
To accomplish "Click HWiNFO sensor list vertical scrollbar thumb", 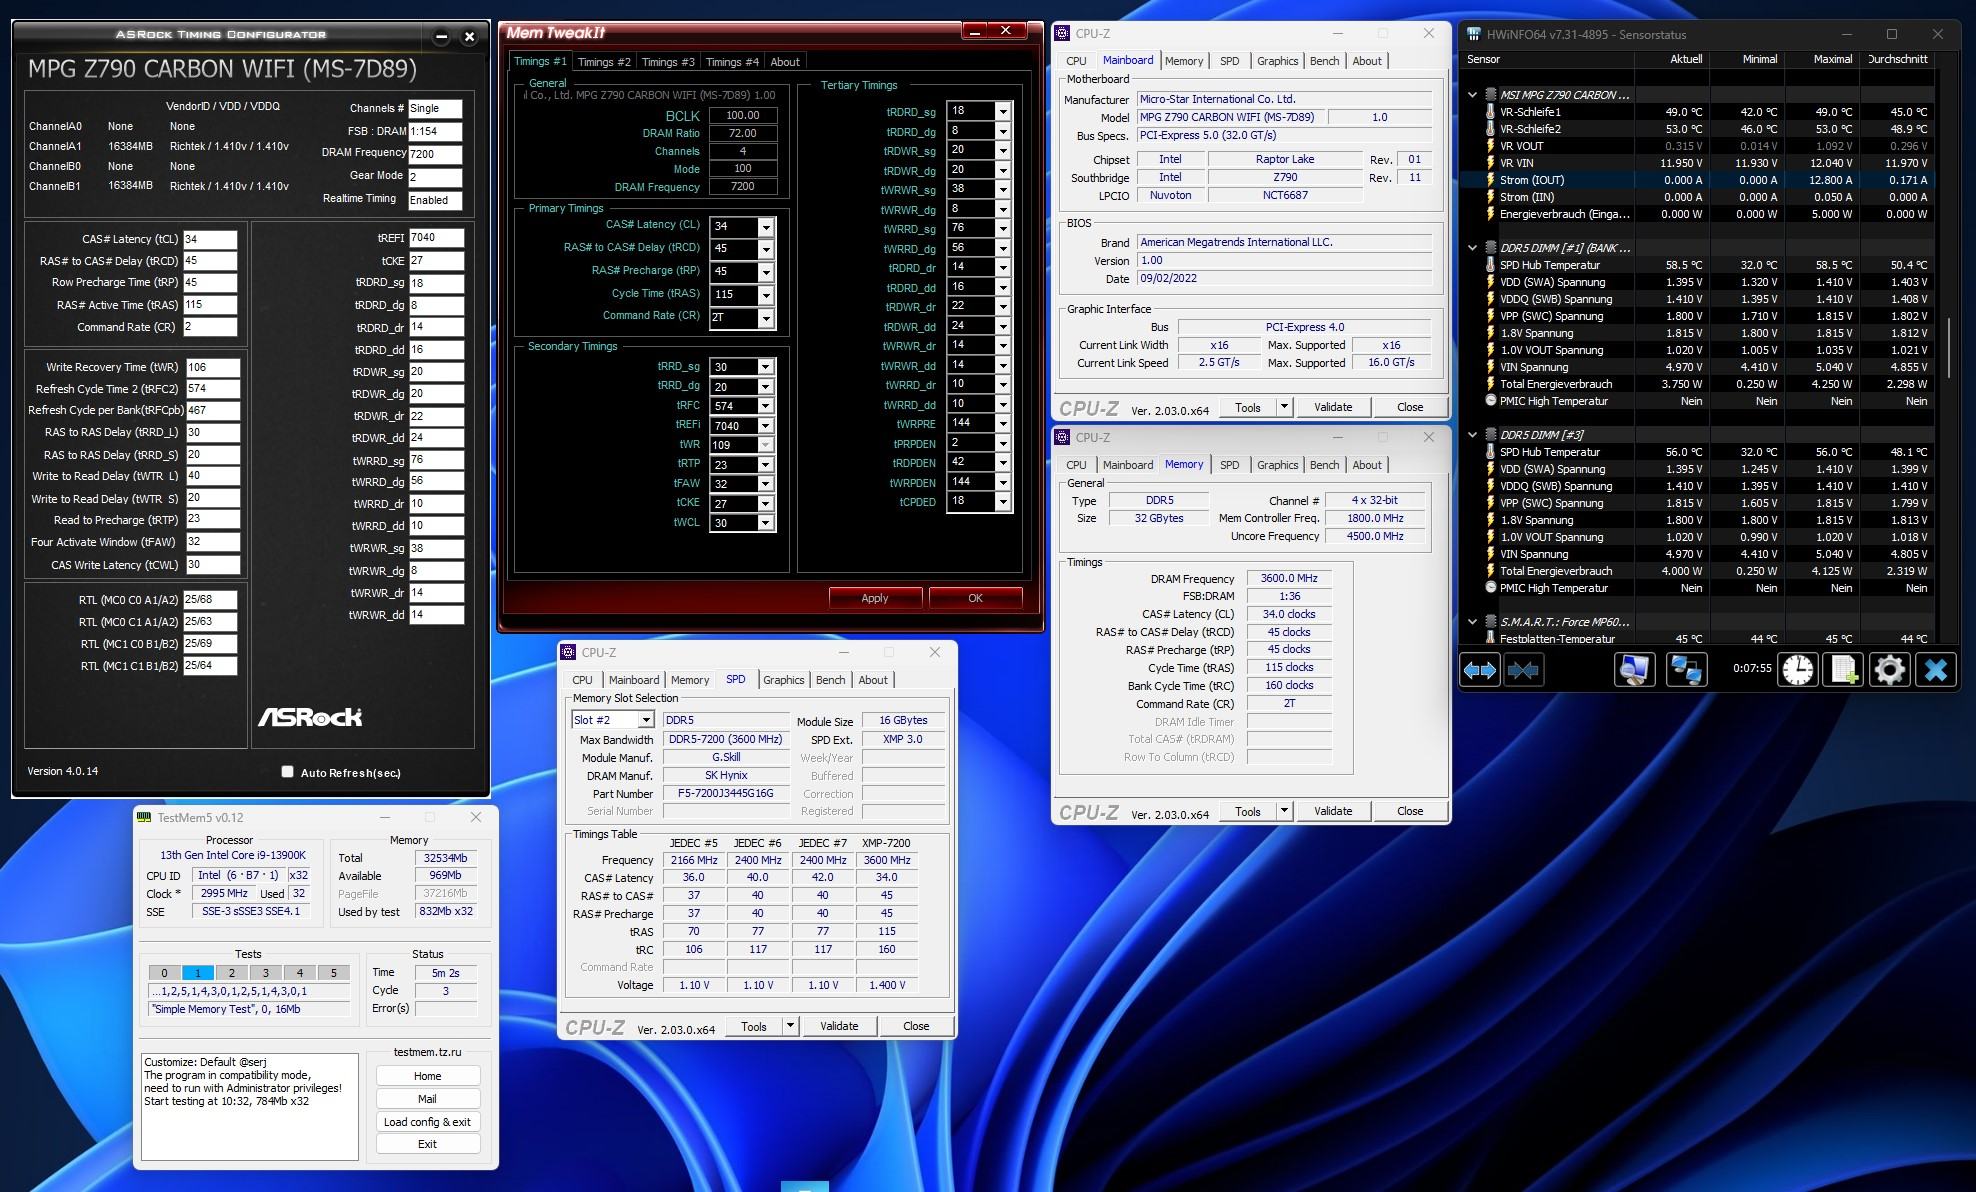I will tap(1950, 346).
